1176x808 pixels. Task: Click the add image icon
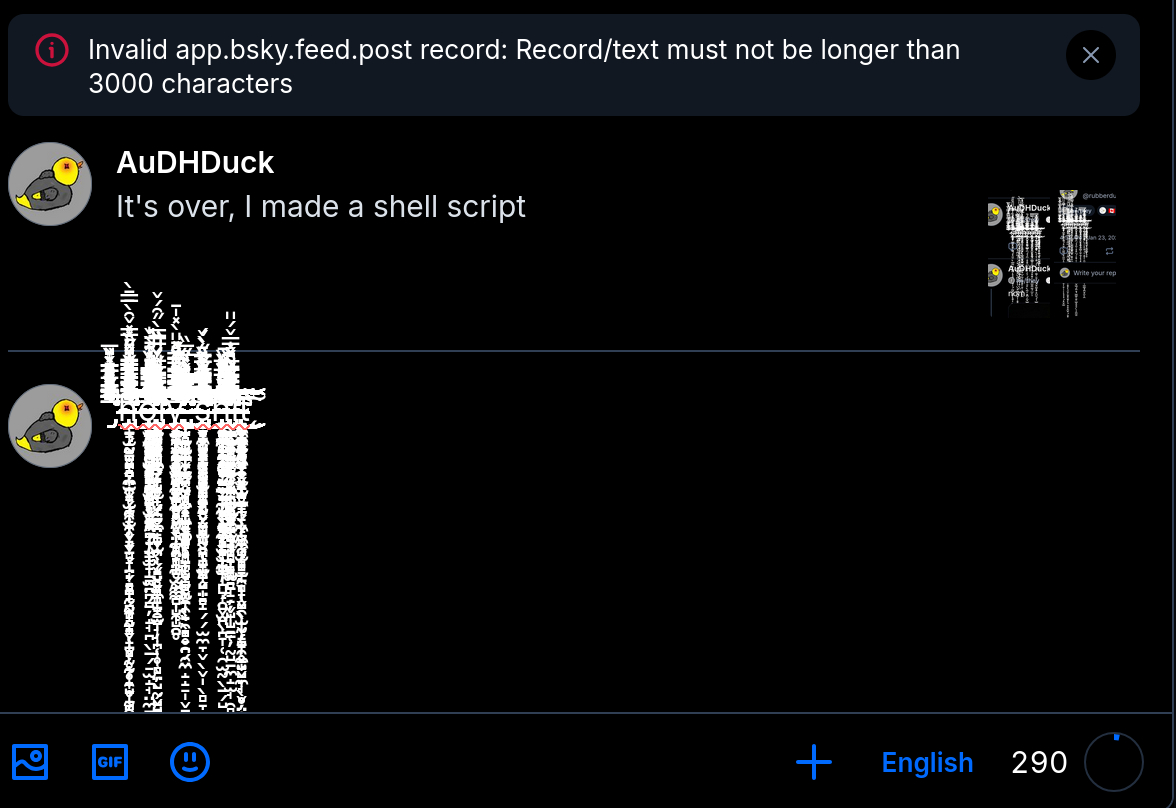30,762
